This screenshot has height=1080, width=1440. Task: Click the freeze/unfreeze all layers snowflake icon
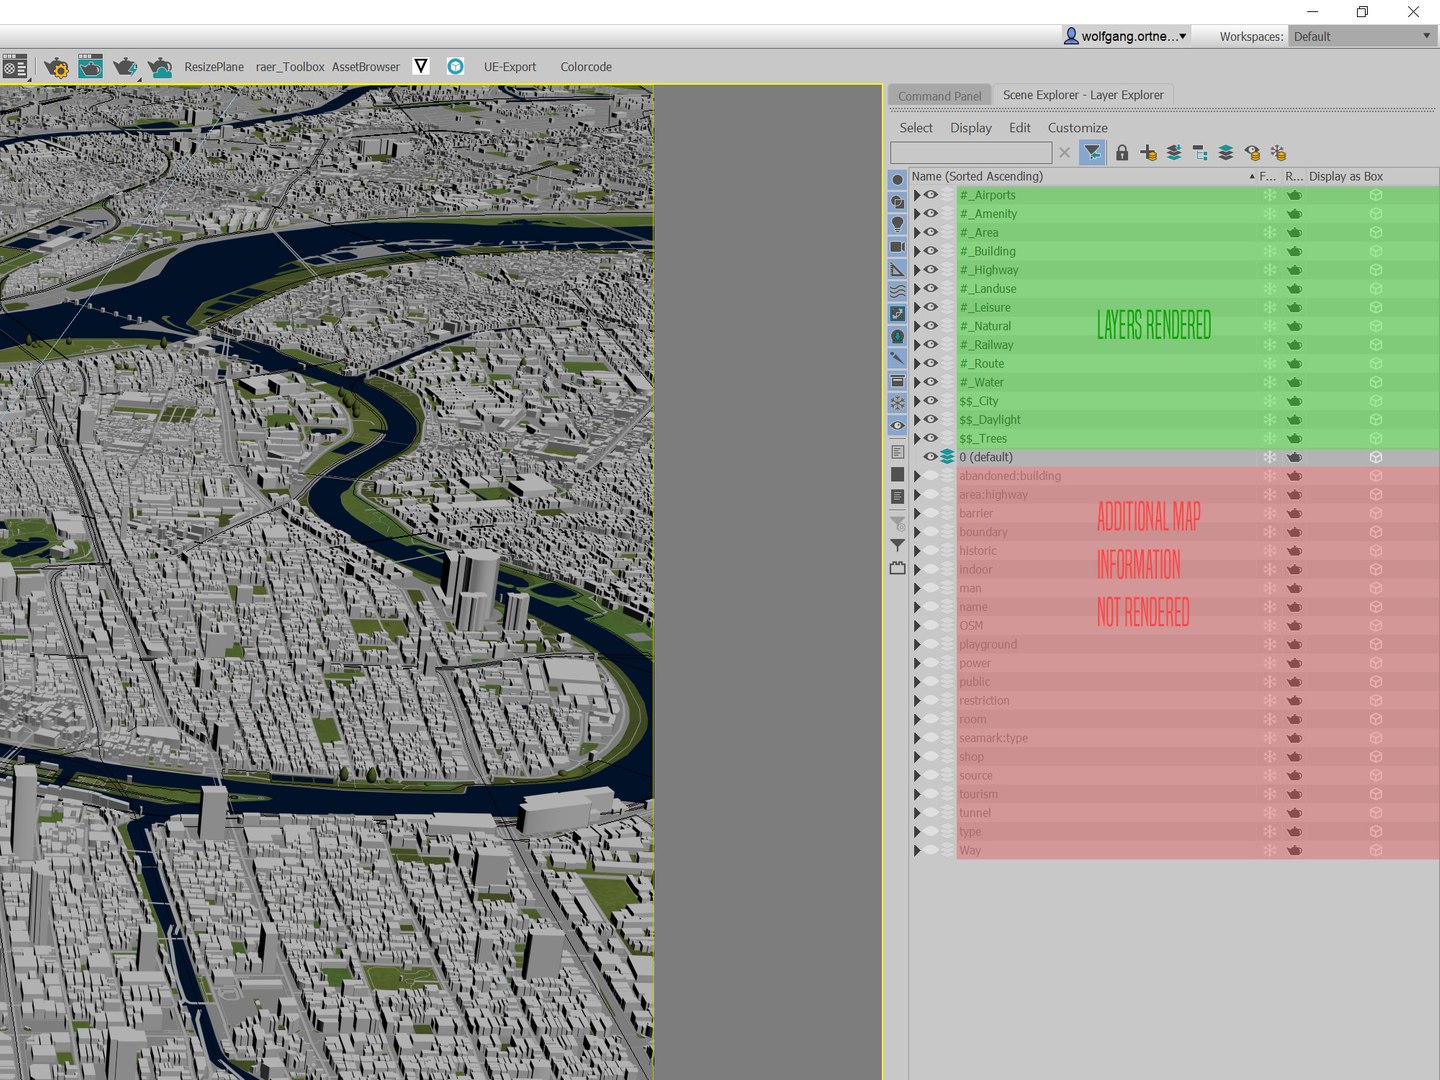1278,152
